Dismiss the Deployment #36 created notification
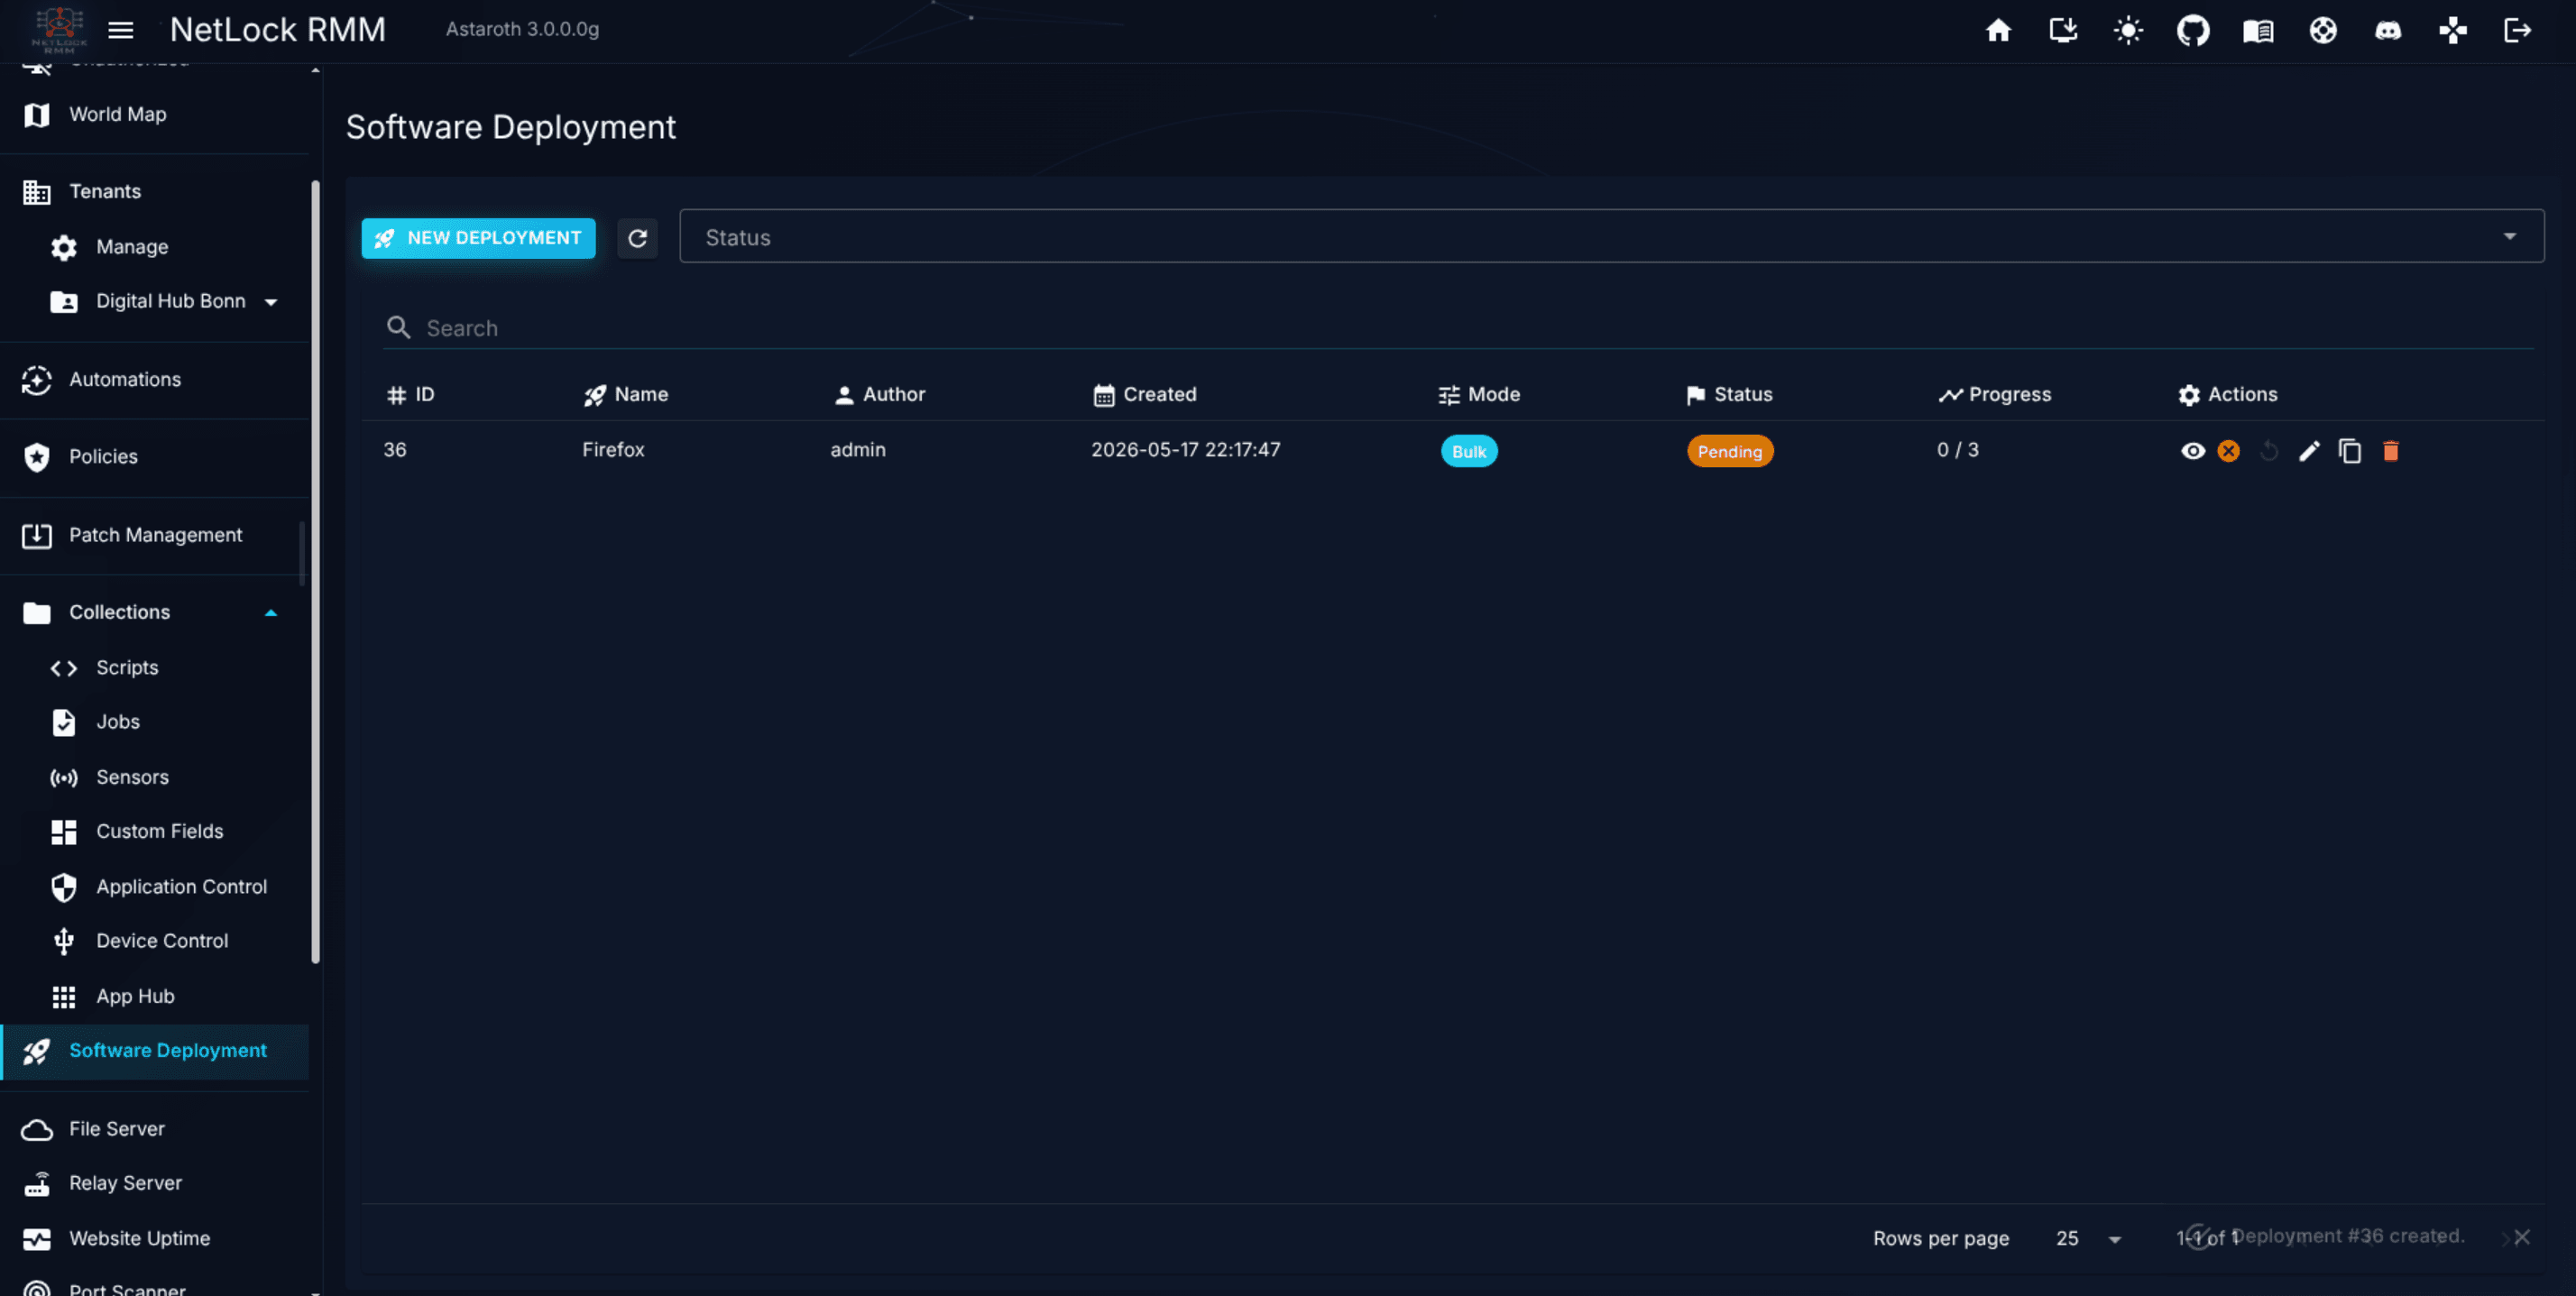The image size is (2576, 1296). tap(2522, 1237)
